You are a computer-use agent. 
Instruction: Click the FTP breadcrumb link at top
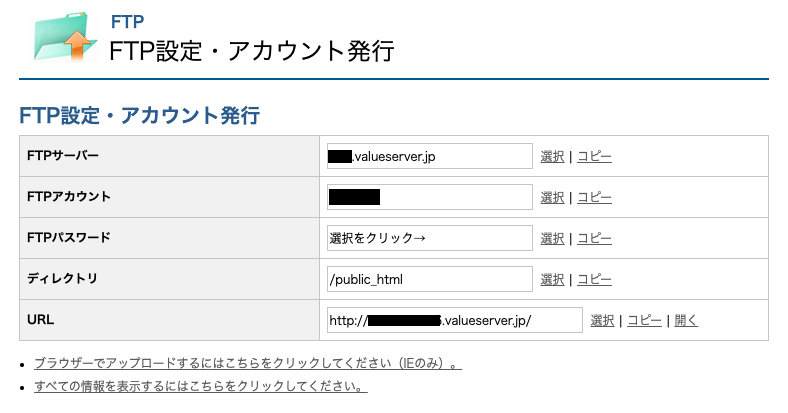(128, 20)
